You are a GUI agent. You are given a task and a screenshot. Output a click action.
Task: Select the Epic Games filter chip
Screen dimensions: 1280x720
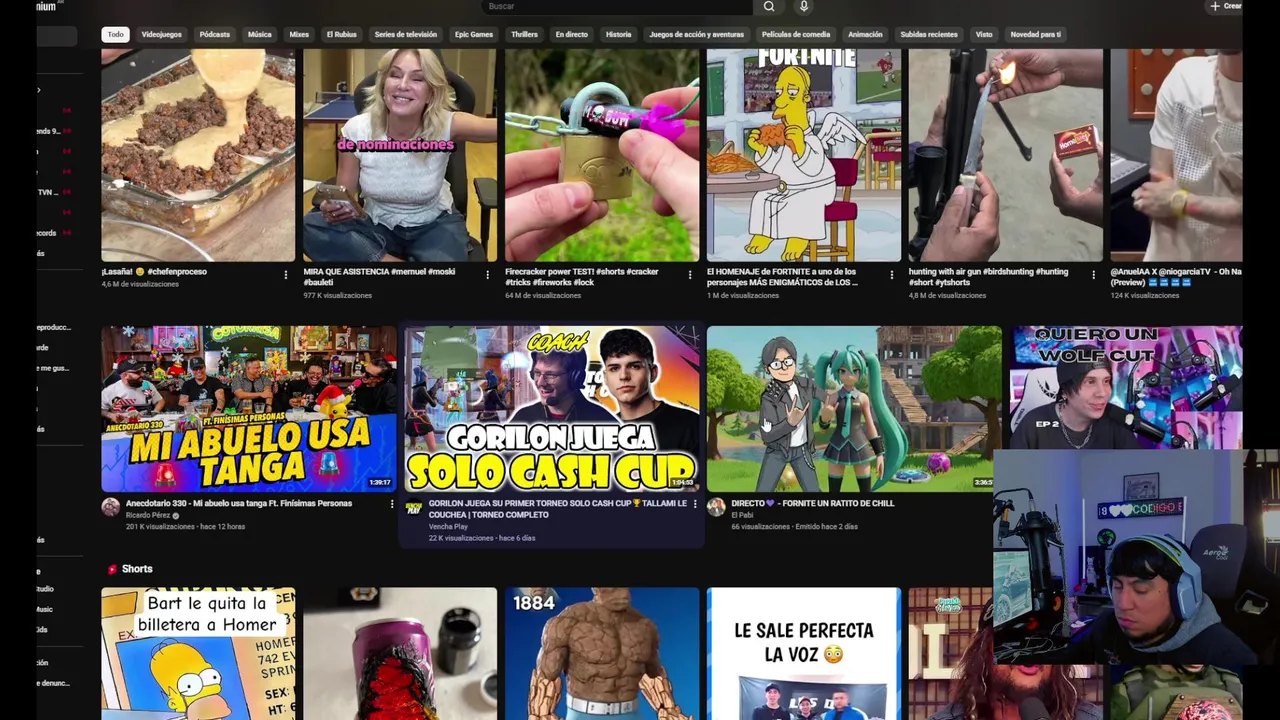coord(474,34)
